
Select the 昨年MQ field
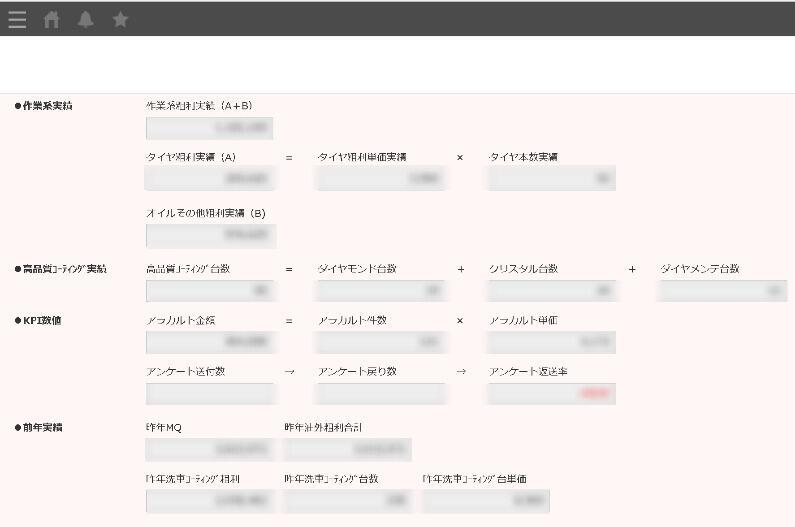pos(209,450)
